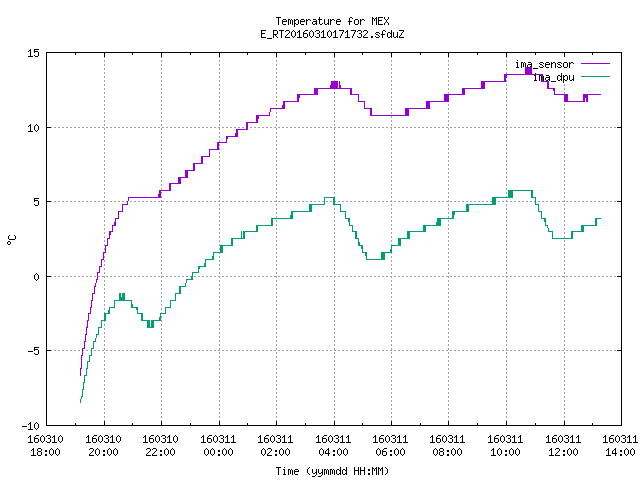Click the green legend line for ima_dpu
This screenshot has height=480, width=640.
[596, 77]
